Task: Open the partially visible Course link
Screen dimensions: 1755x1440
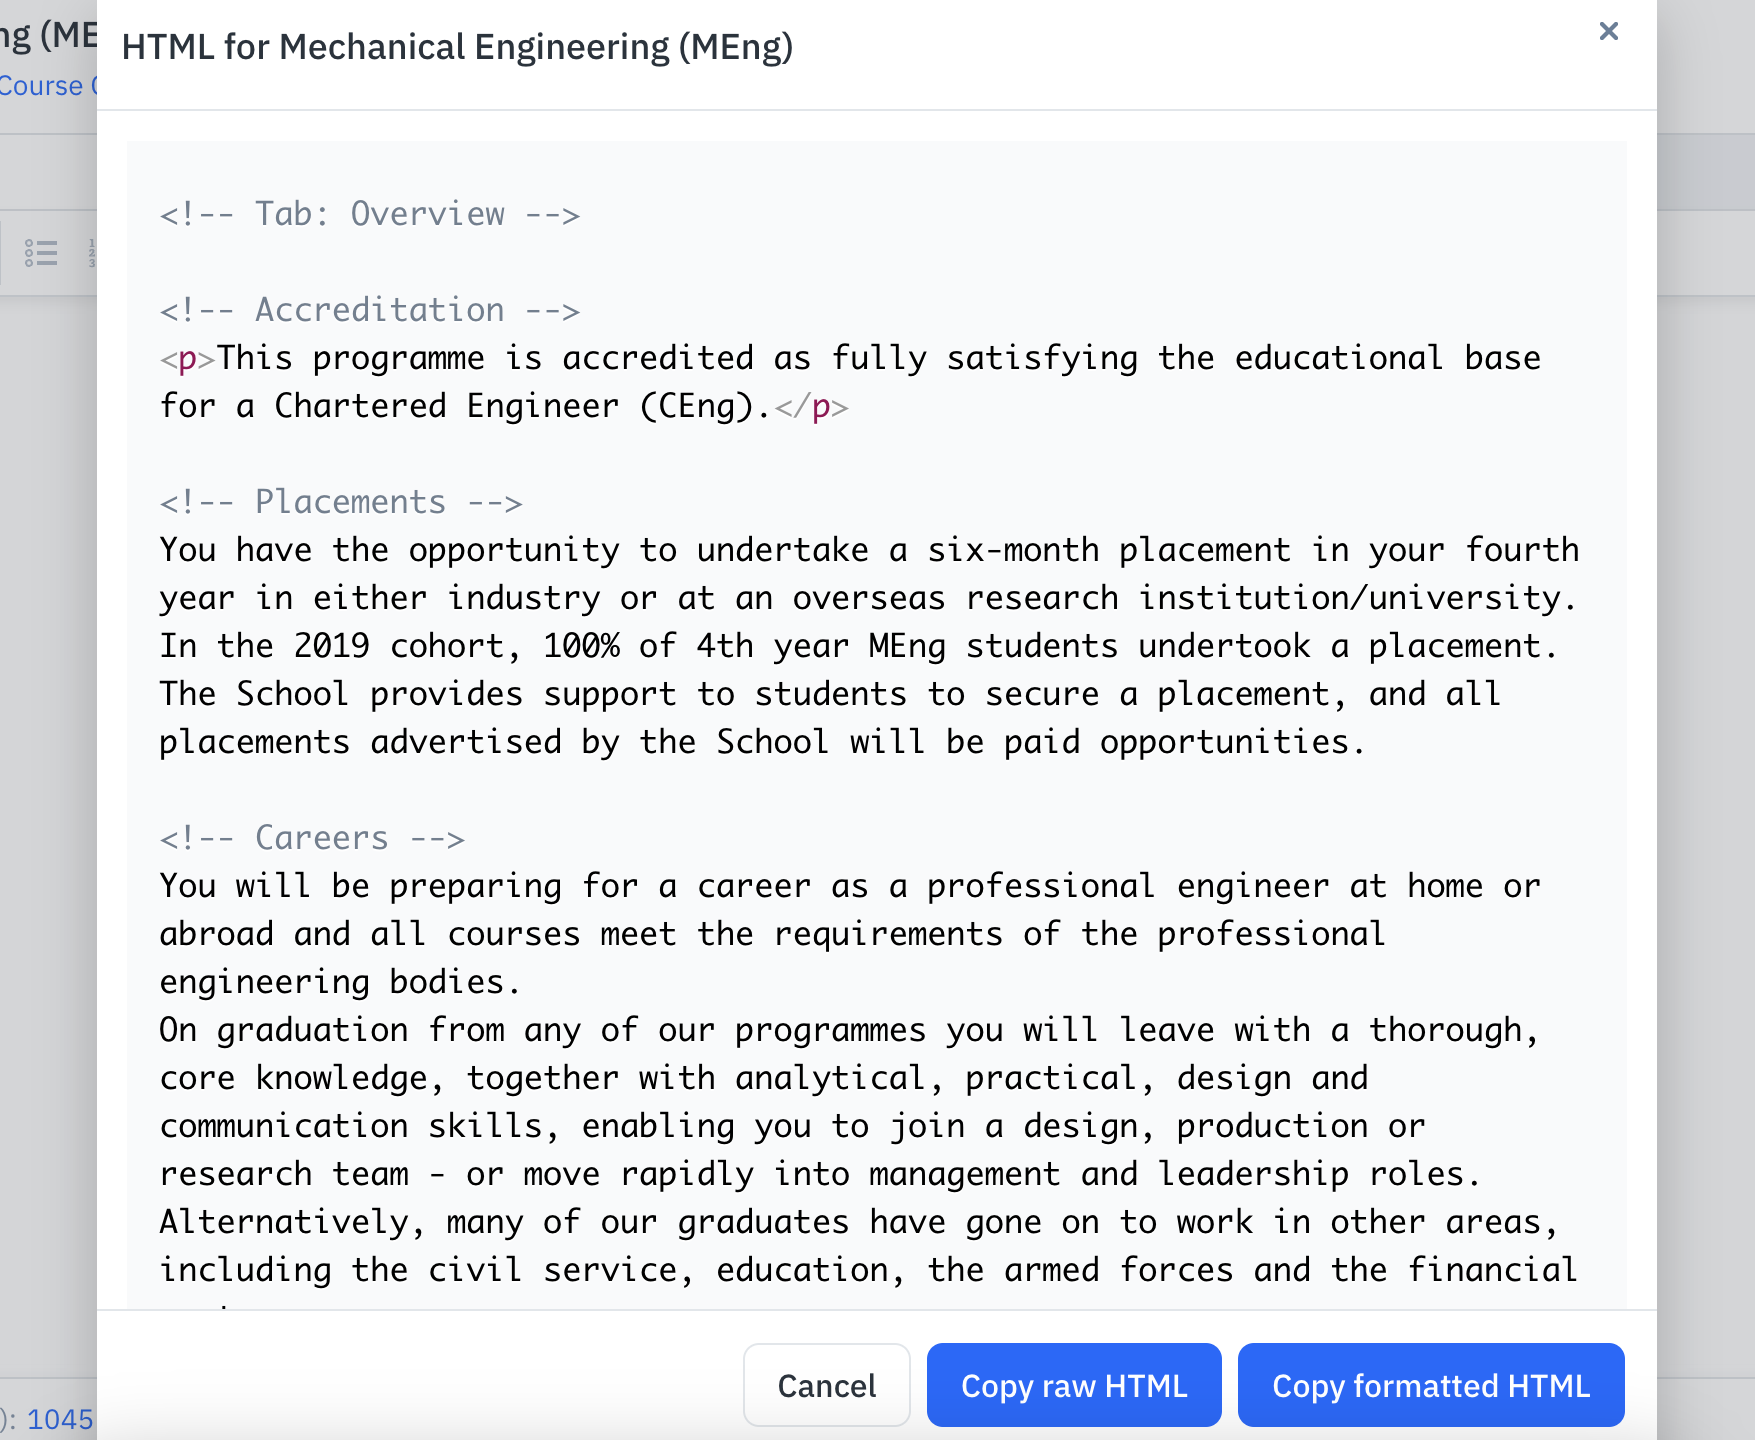Action: (x=45, y=86)
